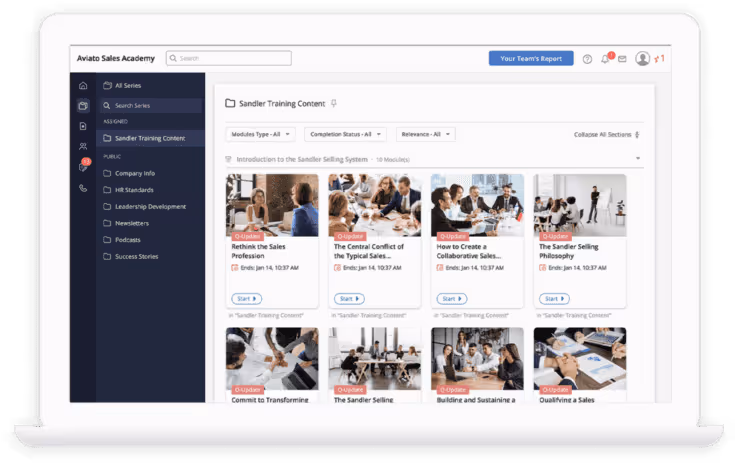Click calendar icon on Rethink the Sales Profession
The height and width of the screenshot is (463, 735).
pyautogui.click(x=235, y=268)
